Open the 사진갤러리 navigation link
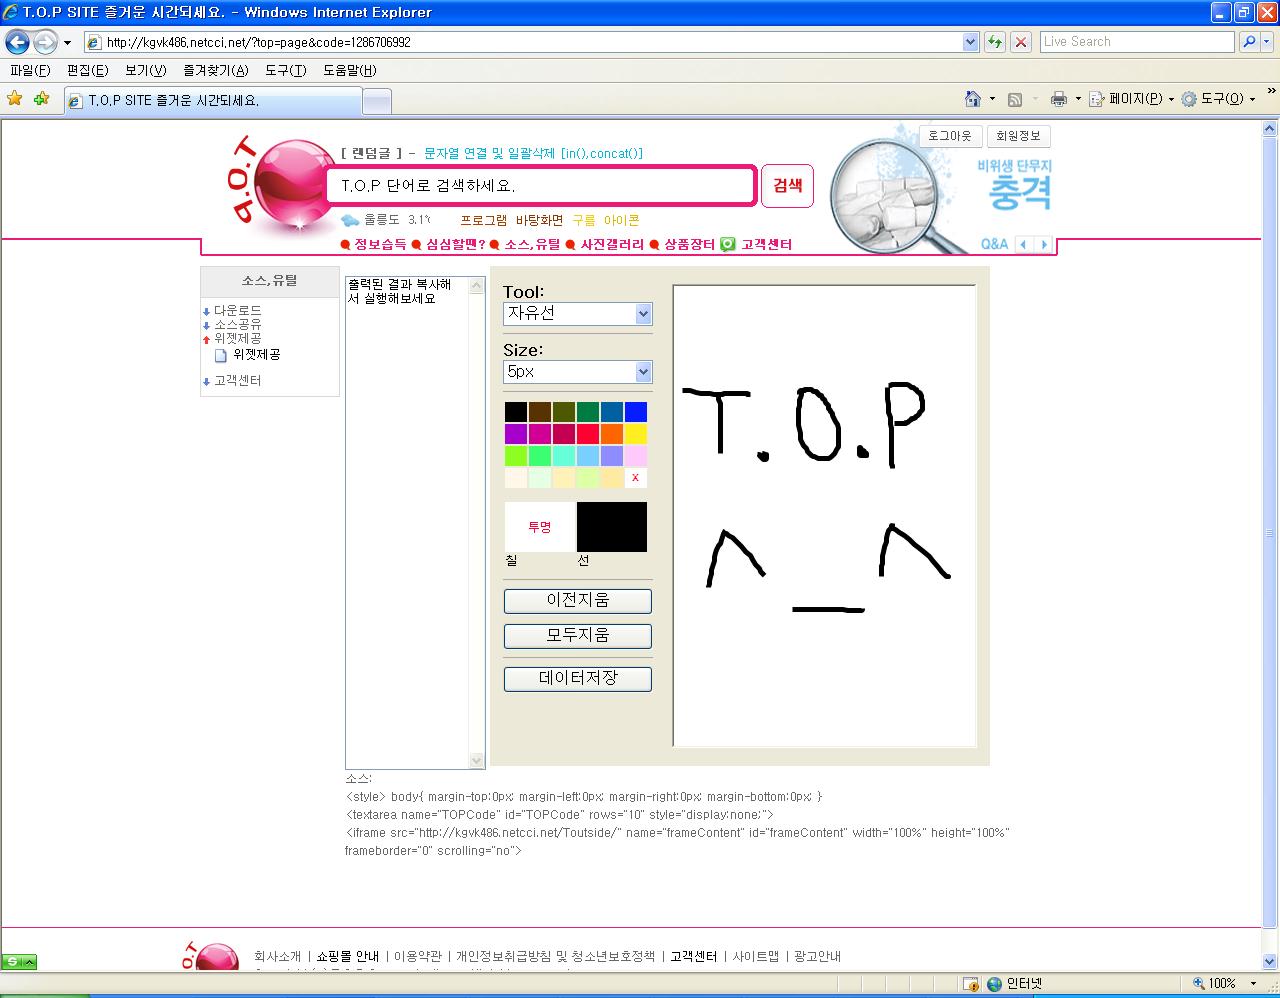Screen dimensions: 1280x998 [x=612, y=244]
